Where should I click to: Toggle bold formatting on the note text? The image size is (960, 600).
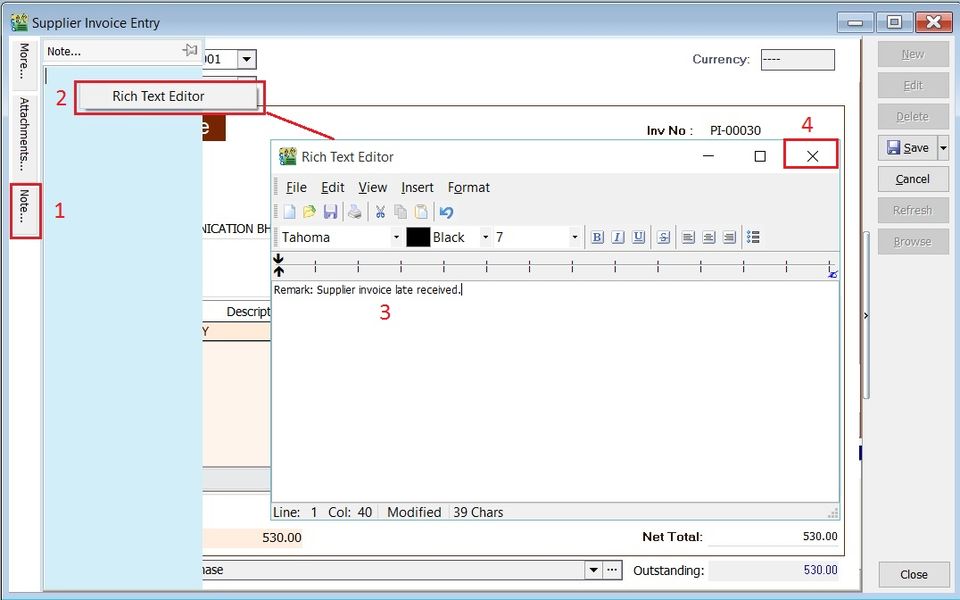(597, 237)
